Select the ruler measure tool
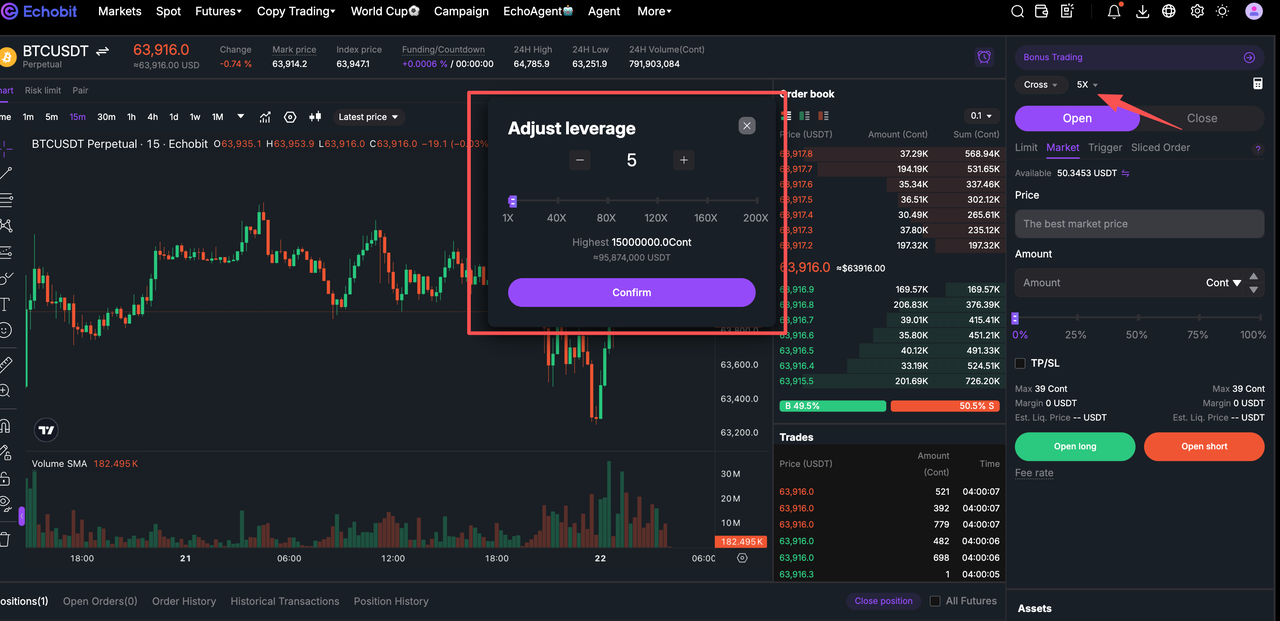Screen dimensions: 1280x621 (5, 365)
